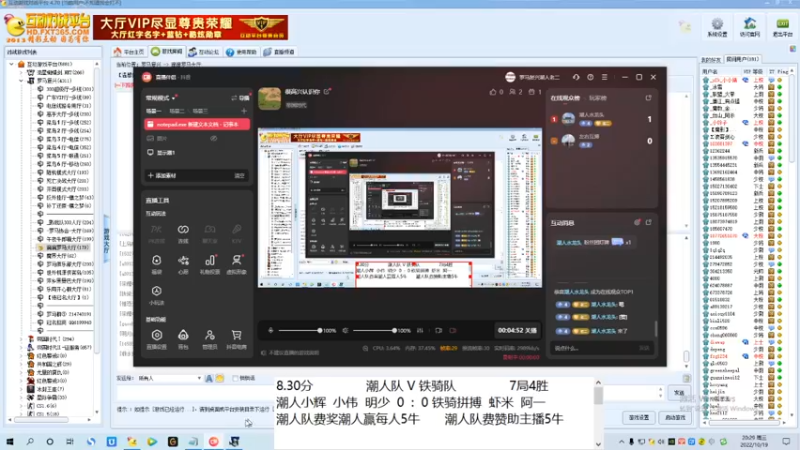Screen dimensions: 800x450
Task: Select the notepad.exe source item
Action: tap(197, 124)
